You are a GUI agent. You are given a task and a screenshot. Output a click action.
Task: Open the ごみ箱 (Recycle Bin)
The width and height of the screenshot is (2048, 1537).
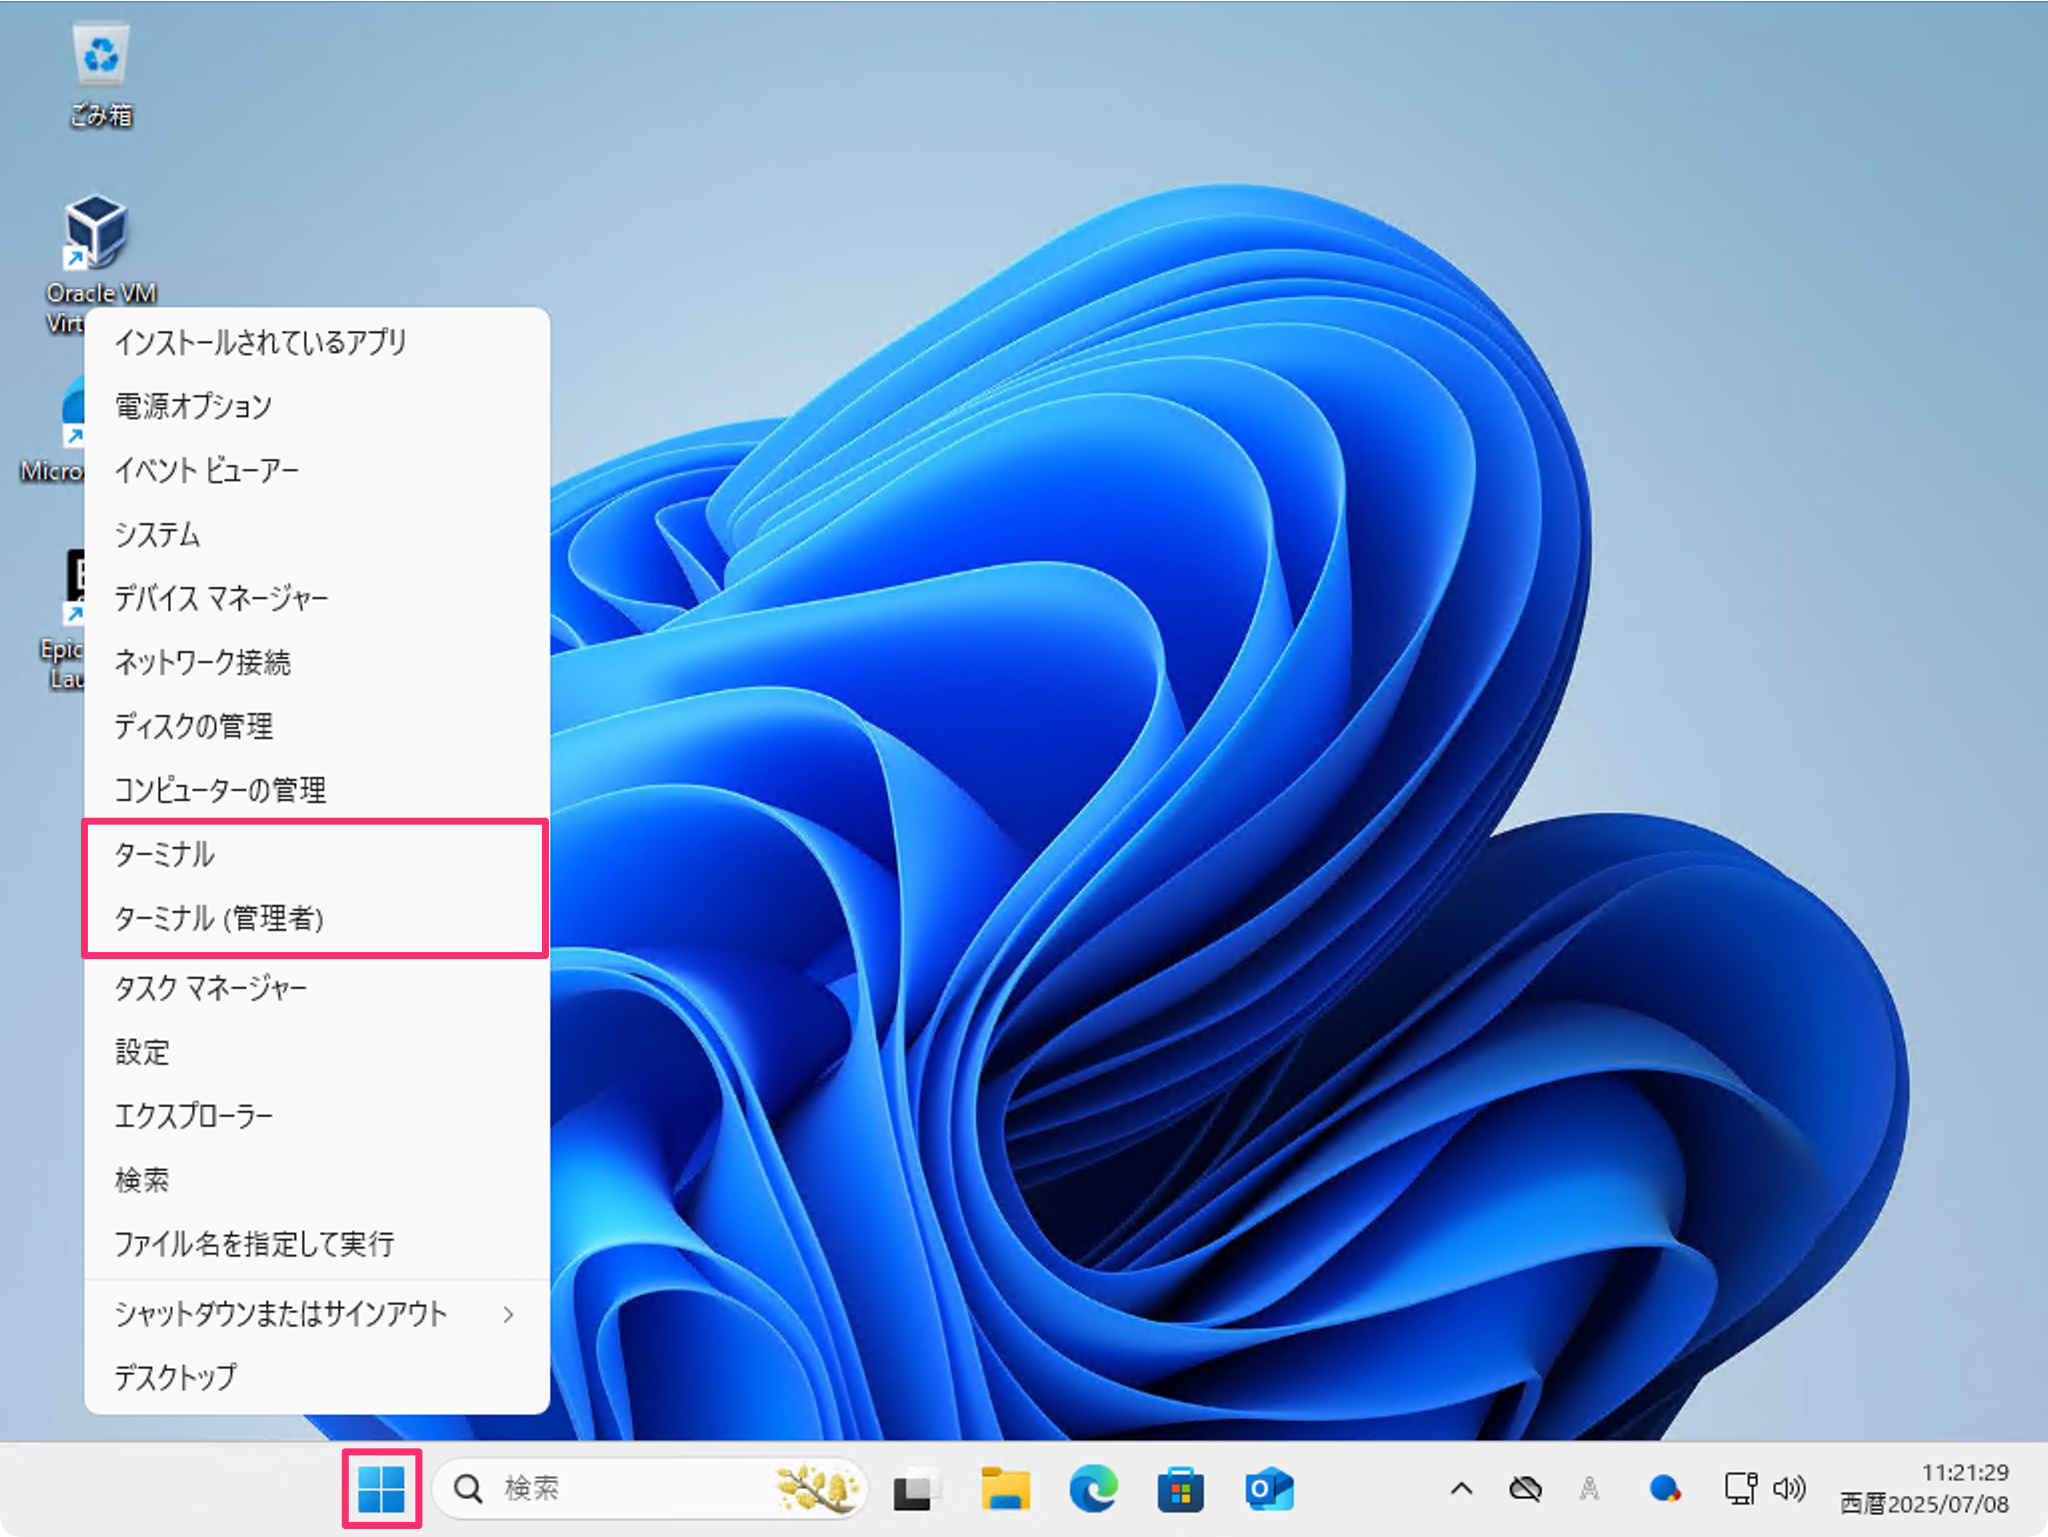click(100, 55)
